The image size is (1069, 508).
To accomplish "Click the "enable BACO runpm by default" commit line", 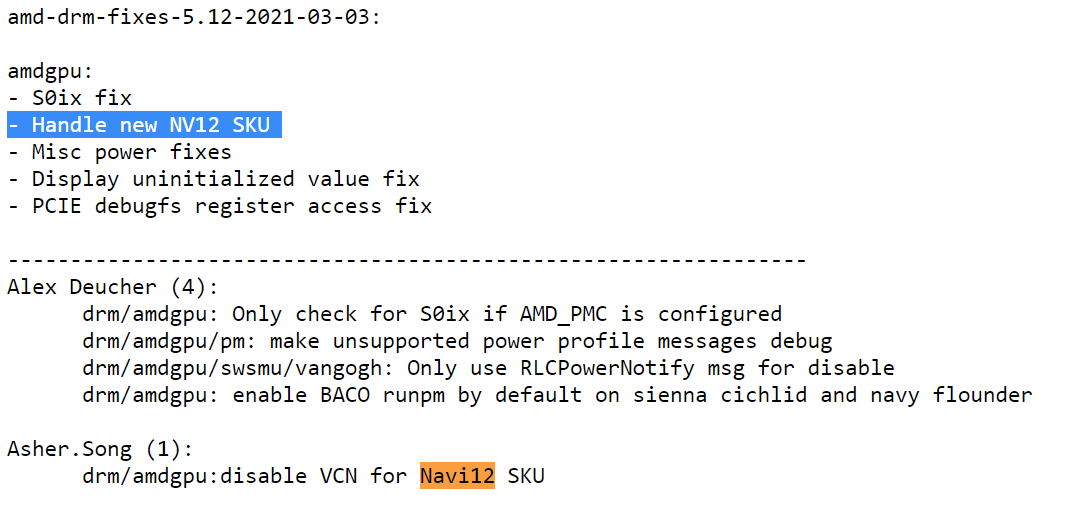I will 557,395.
